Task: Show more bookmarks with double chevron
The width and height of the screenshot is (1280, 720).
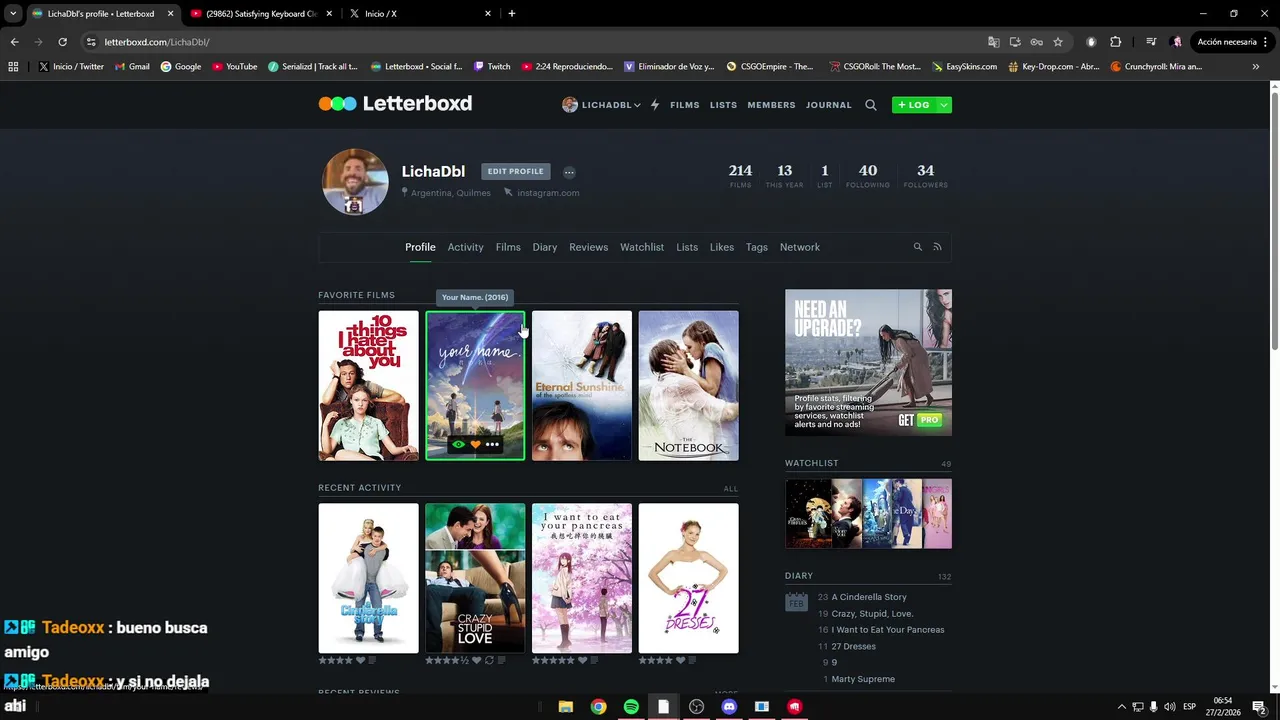Action: point(1256,67)
